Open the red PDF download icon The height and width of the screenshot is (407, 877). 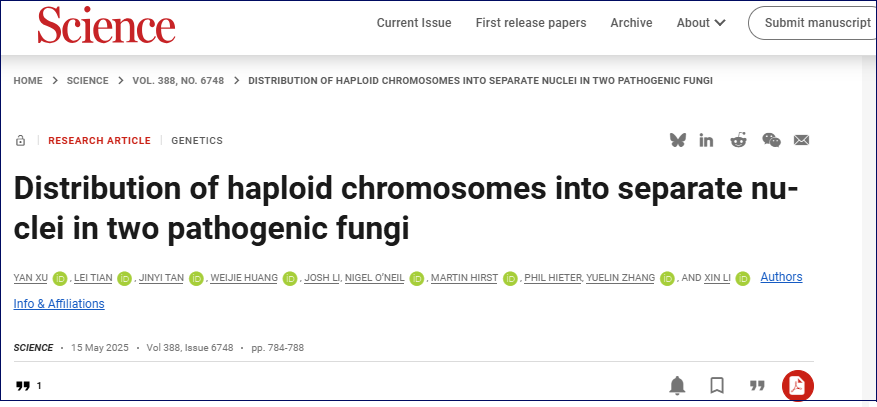(x=798, y=386)
